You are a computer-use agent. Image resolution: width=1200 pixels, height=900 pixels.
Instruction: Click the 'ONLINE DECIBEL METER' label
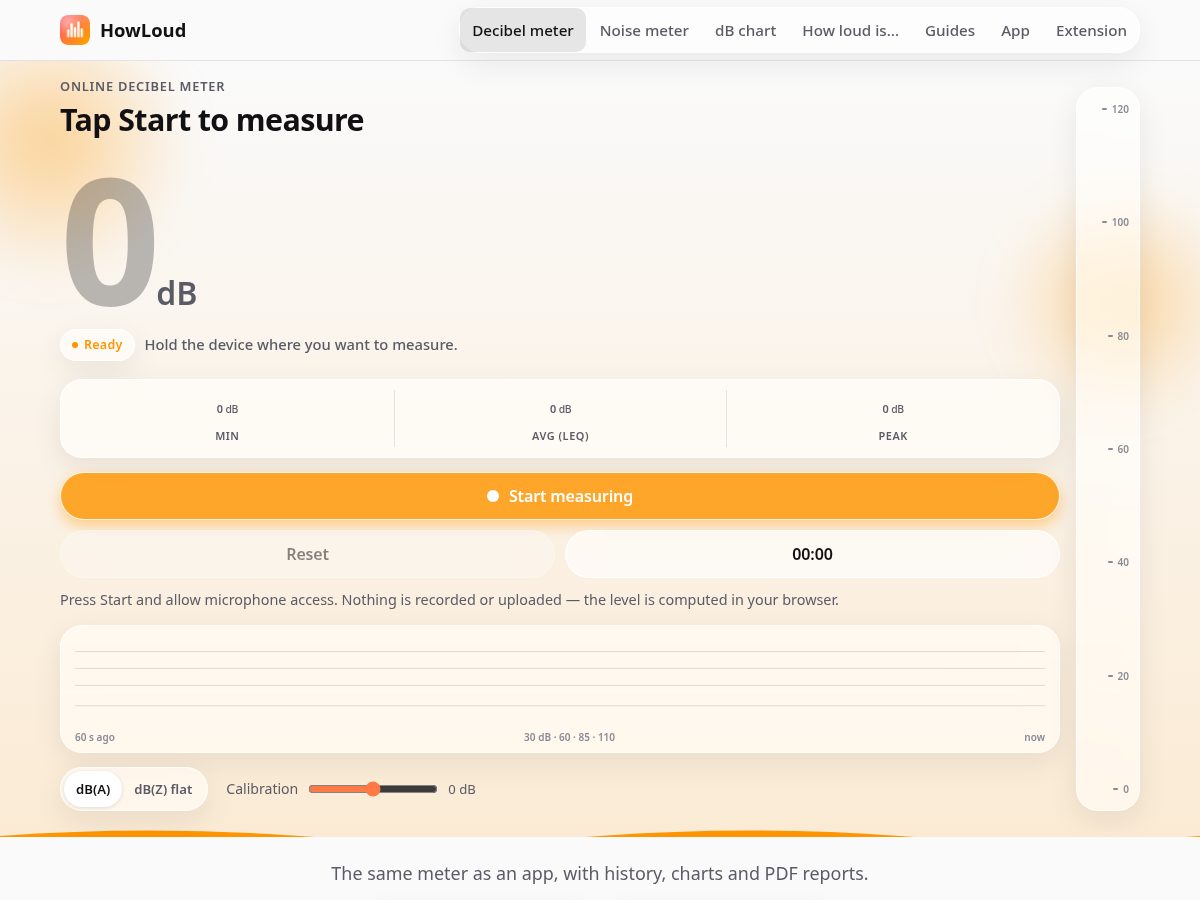pos(142,87)
